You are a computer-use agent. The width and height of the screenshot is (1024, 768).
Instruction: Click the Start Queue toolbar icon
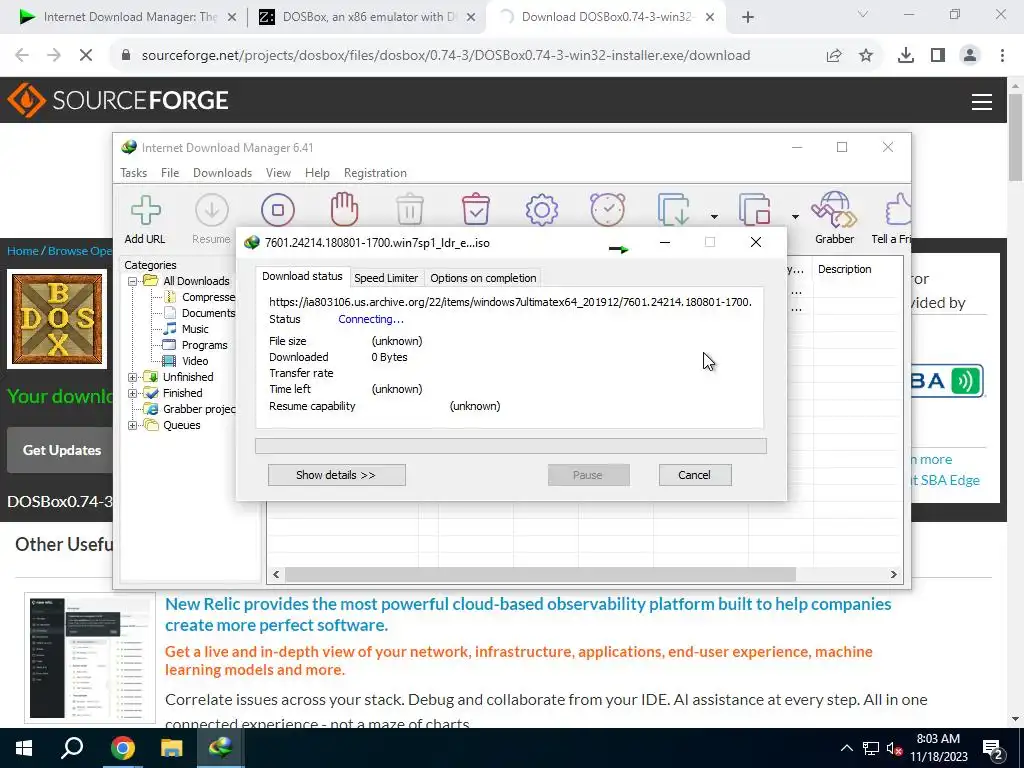[x=673, y=209]
